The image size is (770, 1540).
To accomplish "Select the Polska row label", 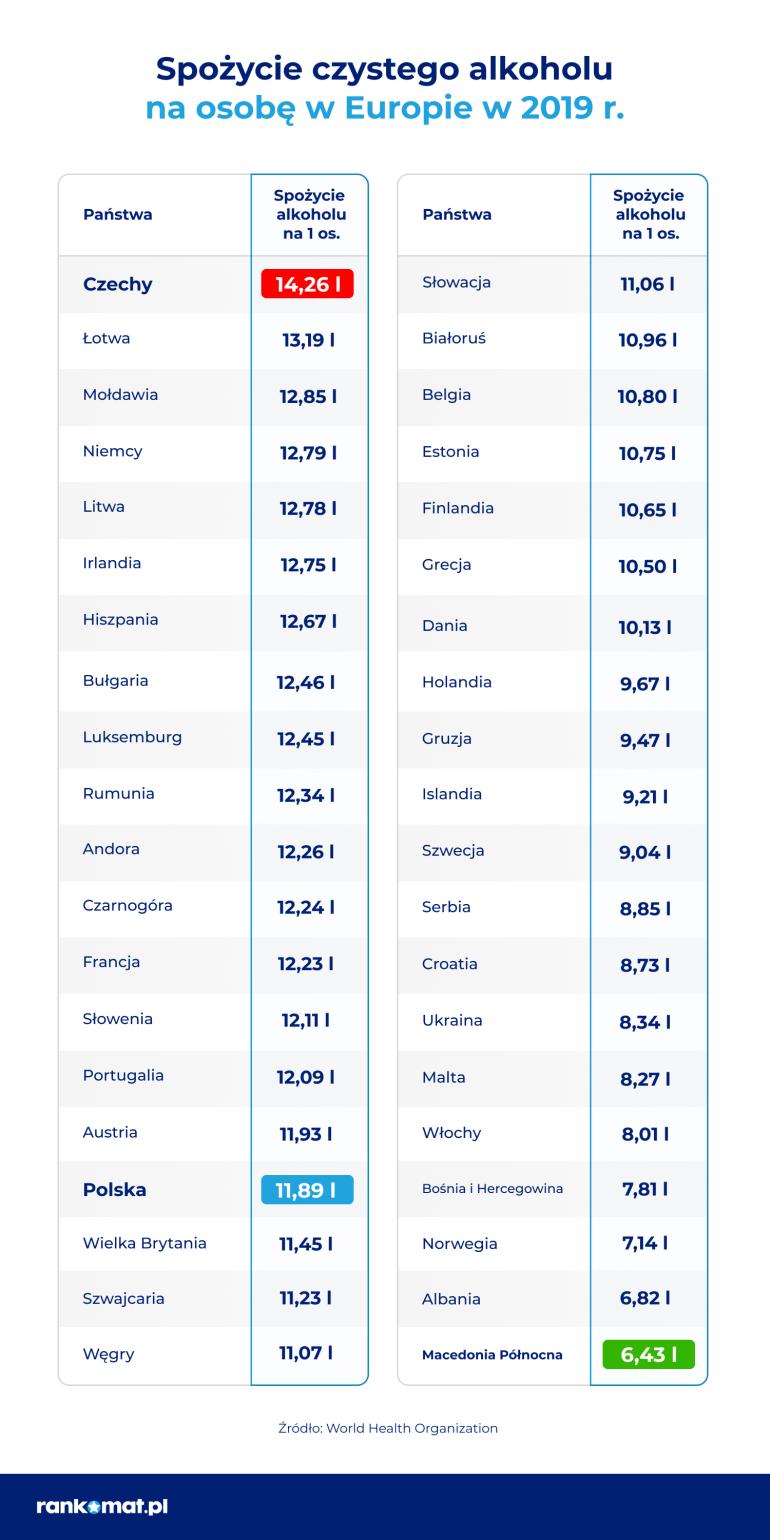I will tap(115, 1190).
